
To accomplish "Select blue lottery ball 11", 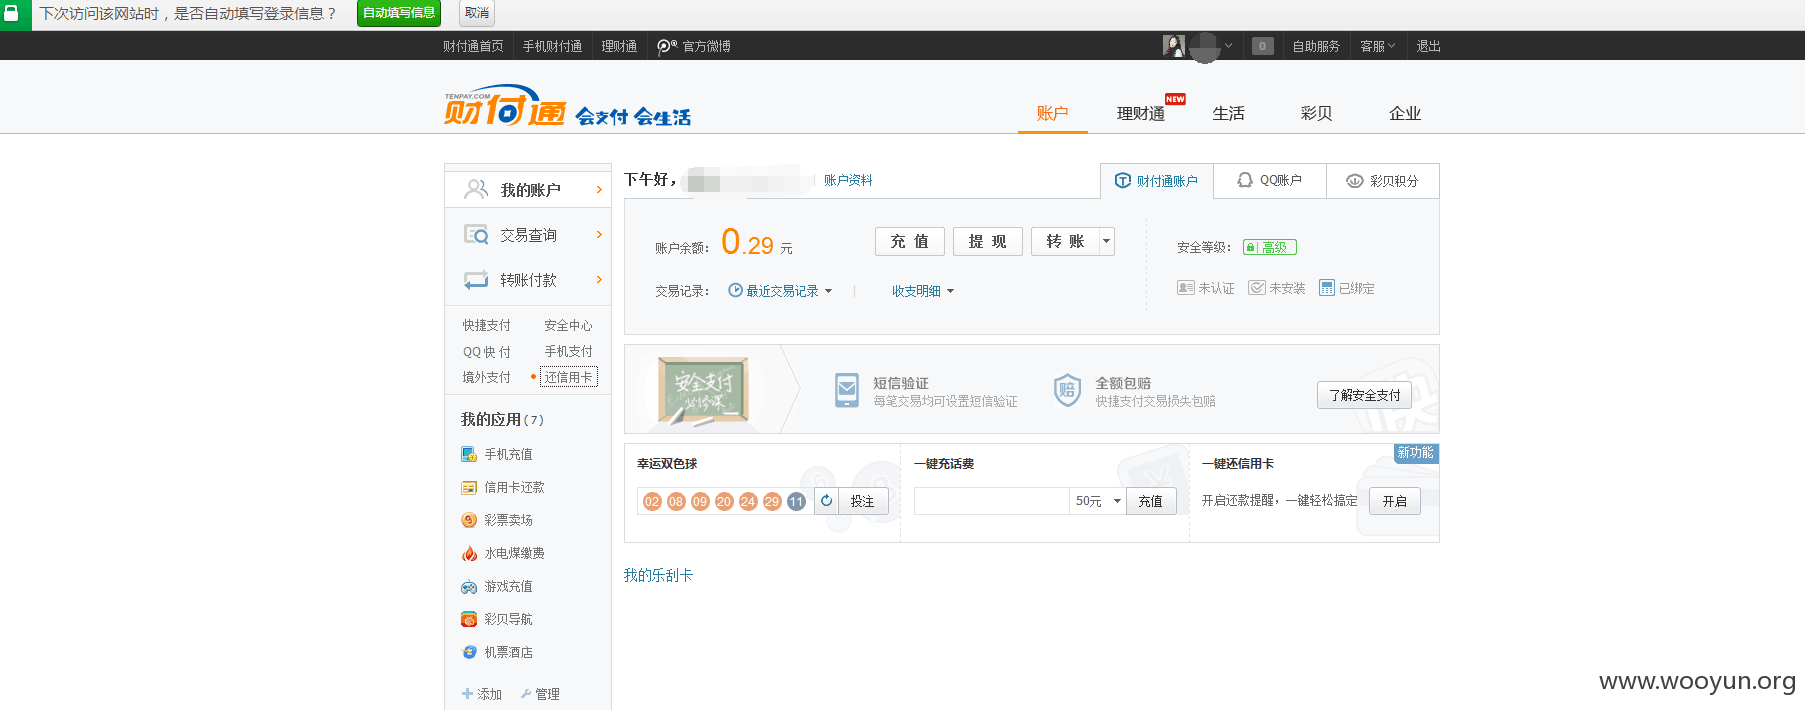I will click(796, 501).
